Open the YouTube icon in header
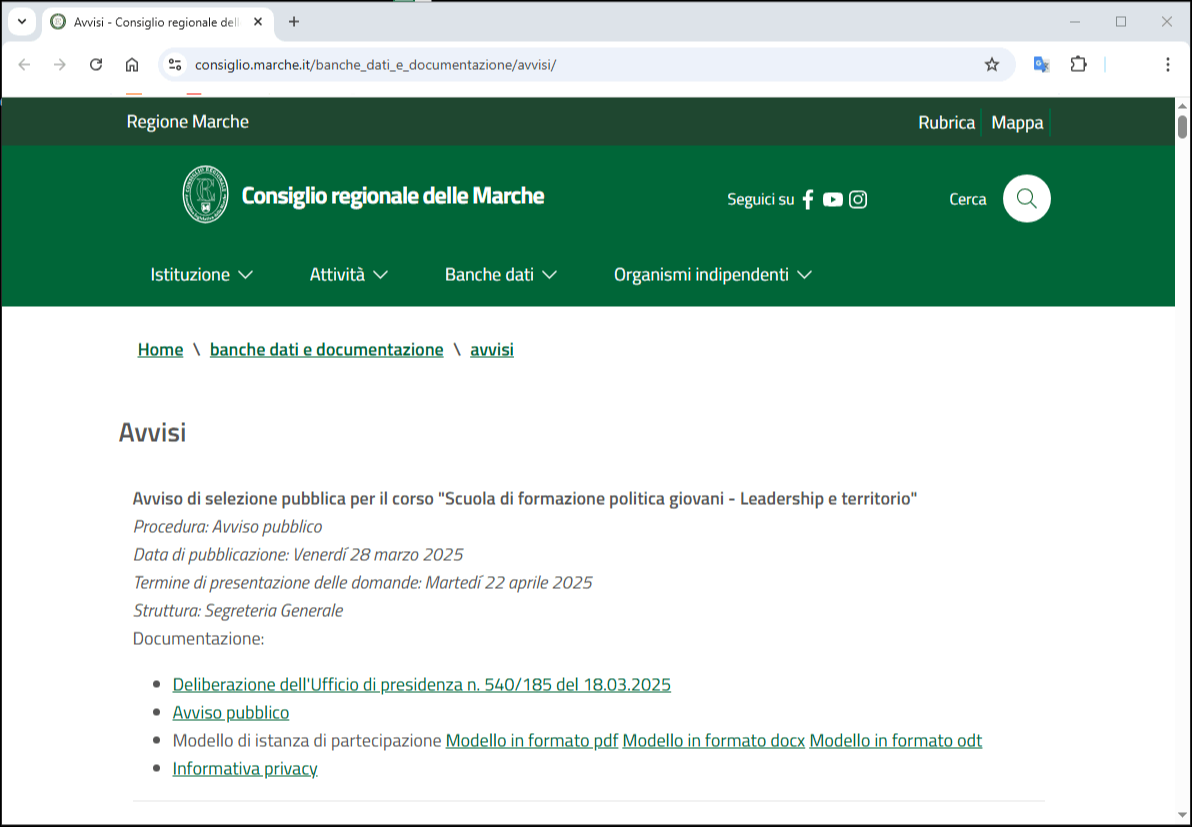This screenshot has height=827, width=1192. [832, 199]
